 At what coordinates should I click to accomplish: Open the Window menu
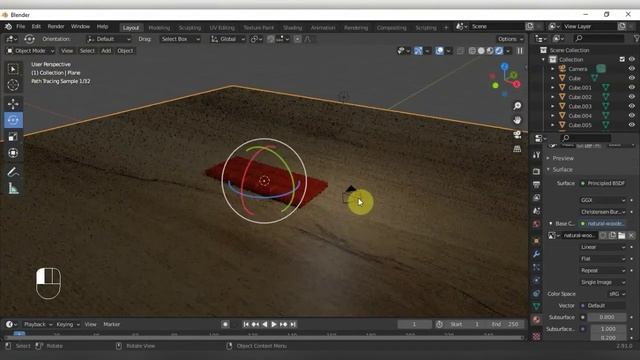click(x=80, y=27)
